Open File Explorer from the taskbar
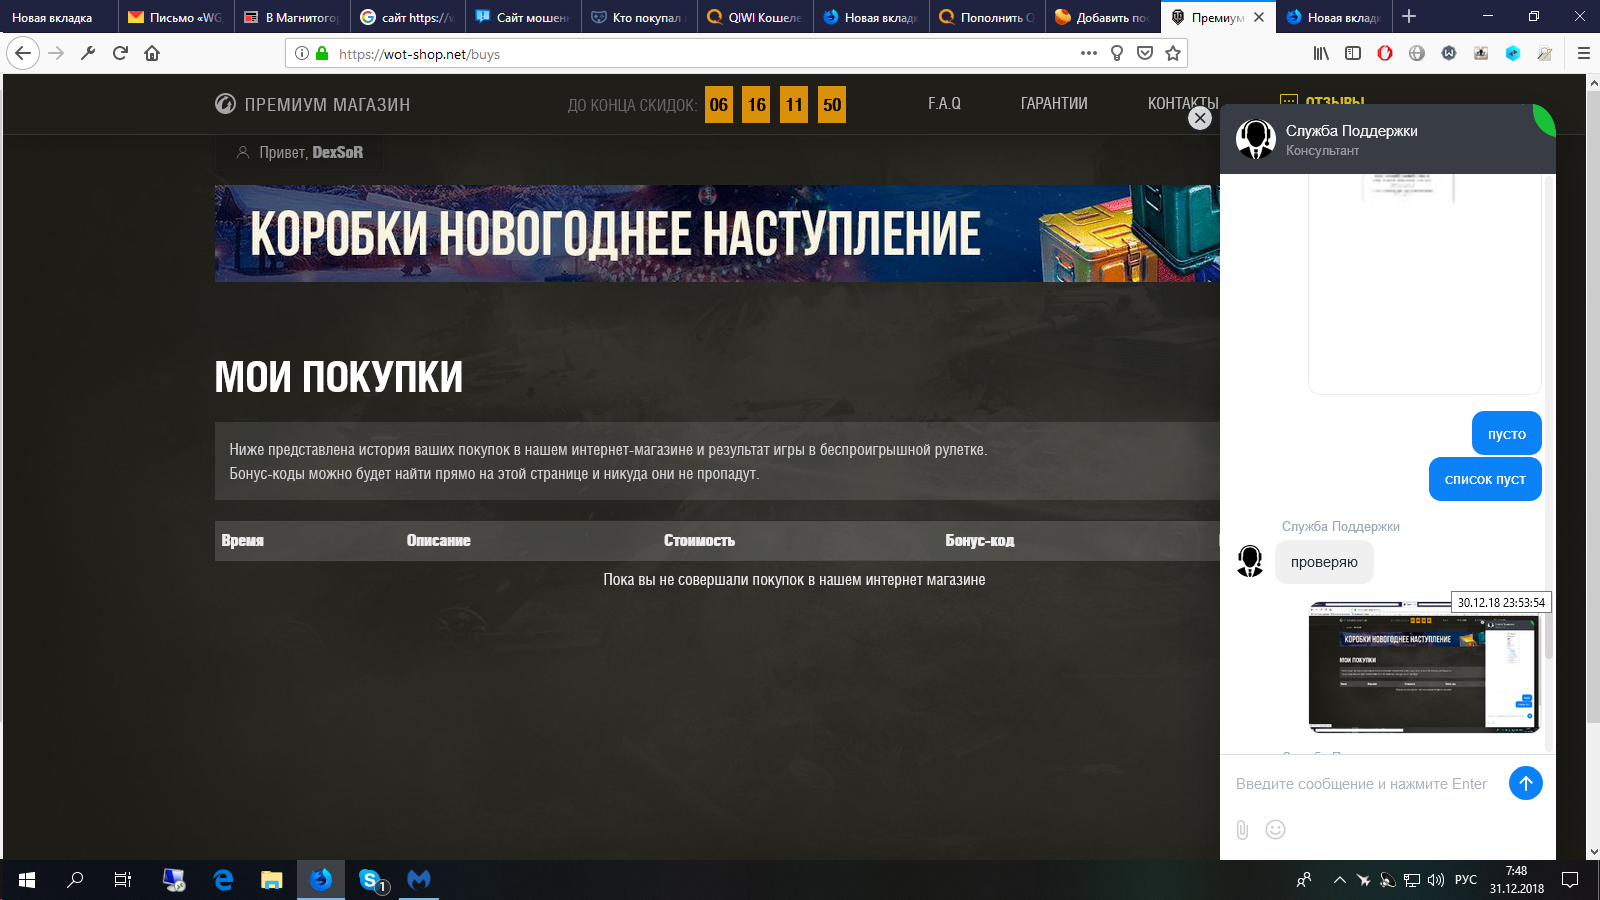1600x900 pixels. click(272, 880)
